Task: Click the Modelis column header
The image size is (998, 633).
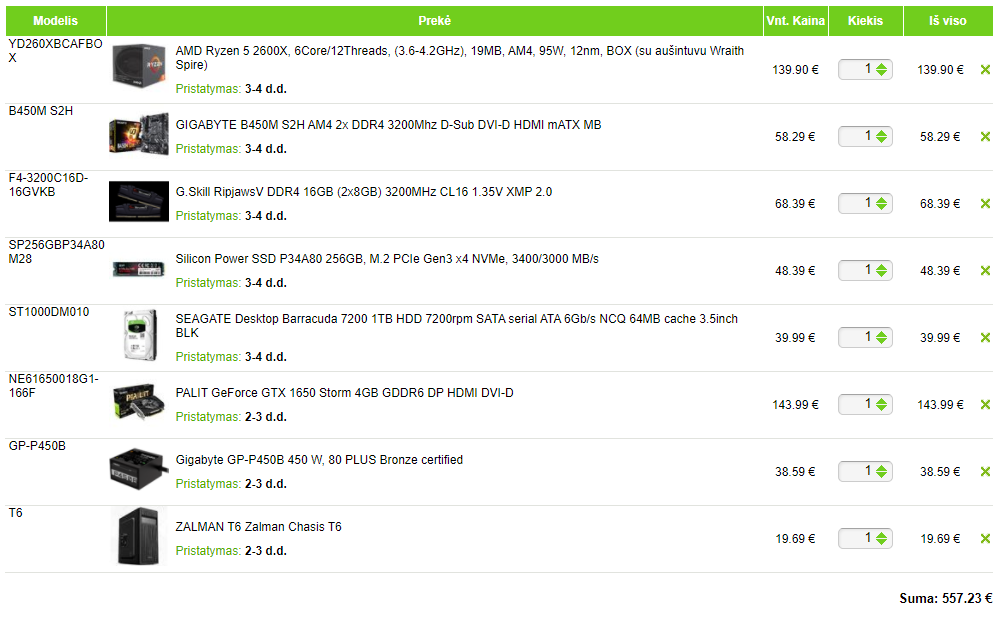Action: point(55,21)
